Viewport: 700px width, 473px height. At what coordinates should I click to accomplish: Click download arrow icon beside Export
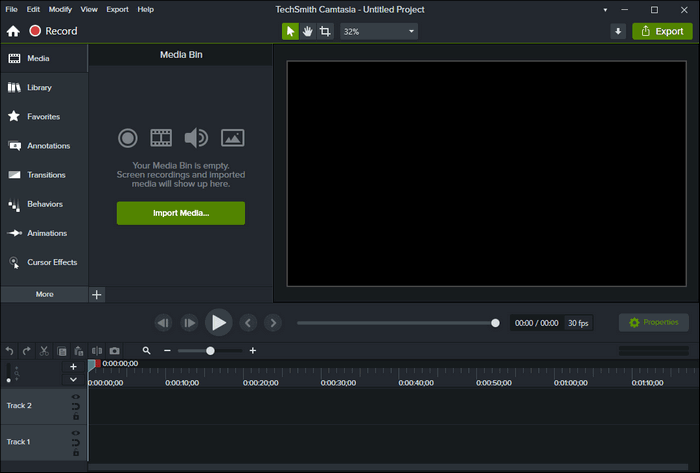(618, 32)
